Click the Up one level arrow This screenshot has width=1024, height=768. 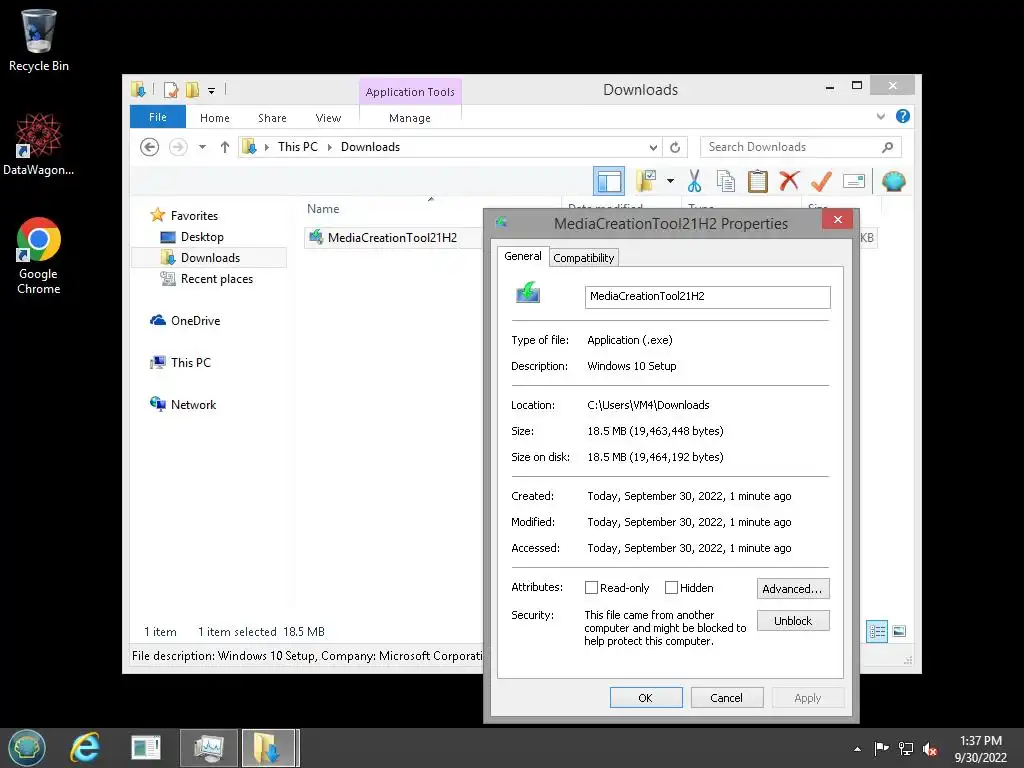pos(225,147)
